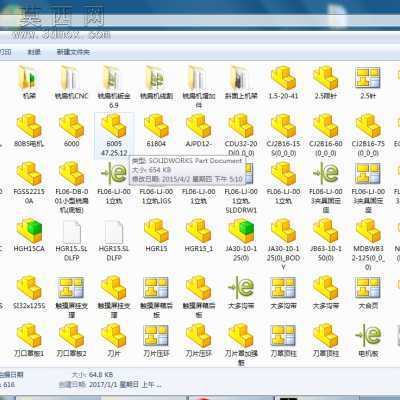Open the 铣扁机CNC folder
400x400 pixels.
click(71, 83)
